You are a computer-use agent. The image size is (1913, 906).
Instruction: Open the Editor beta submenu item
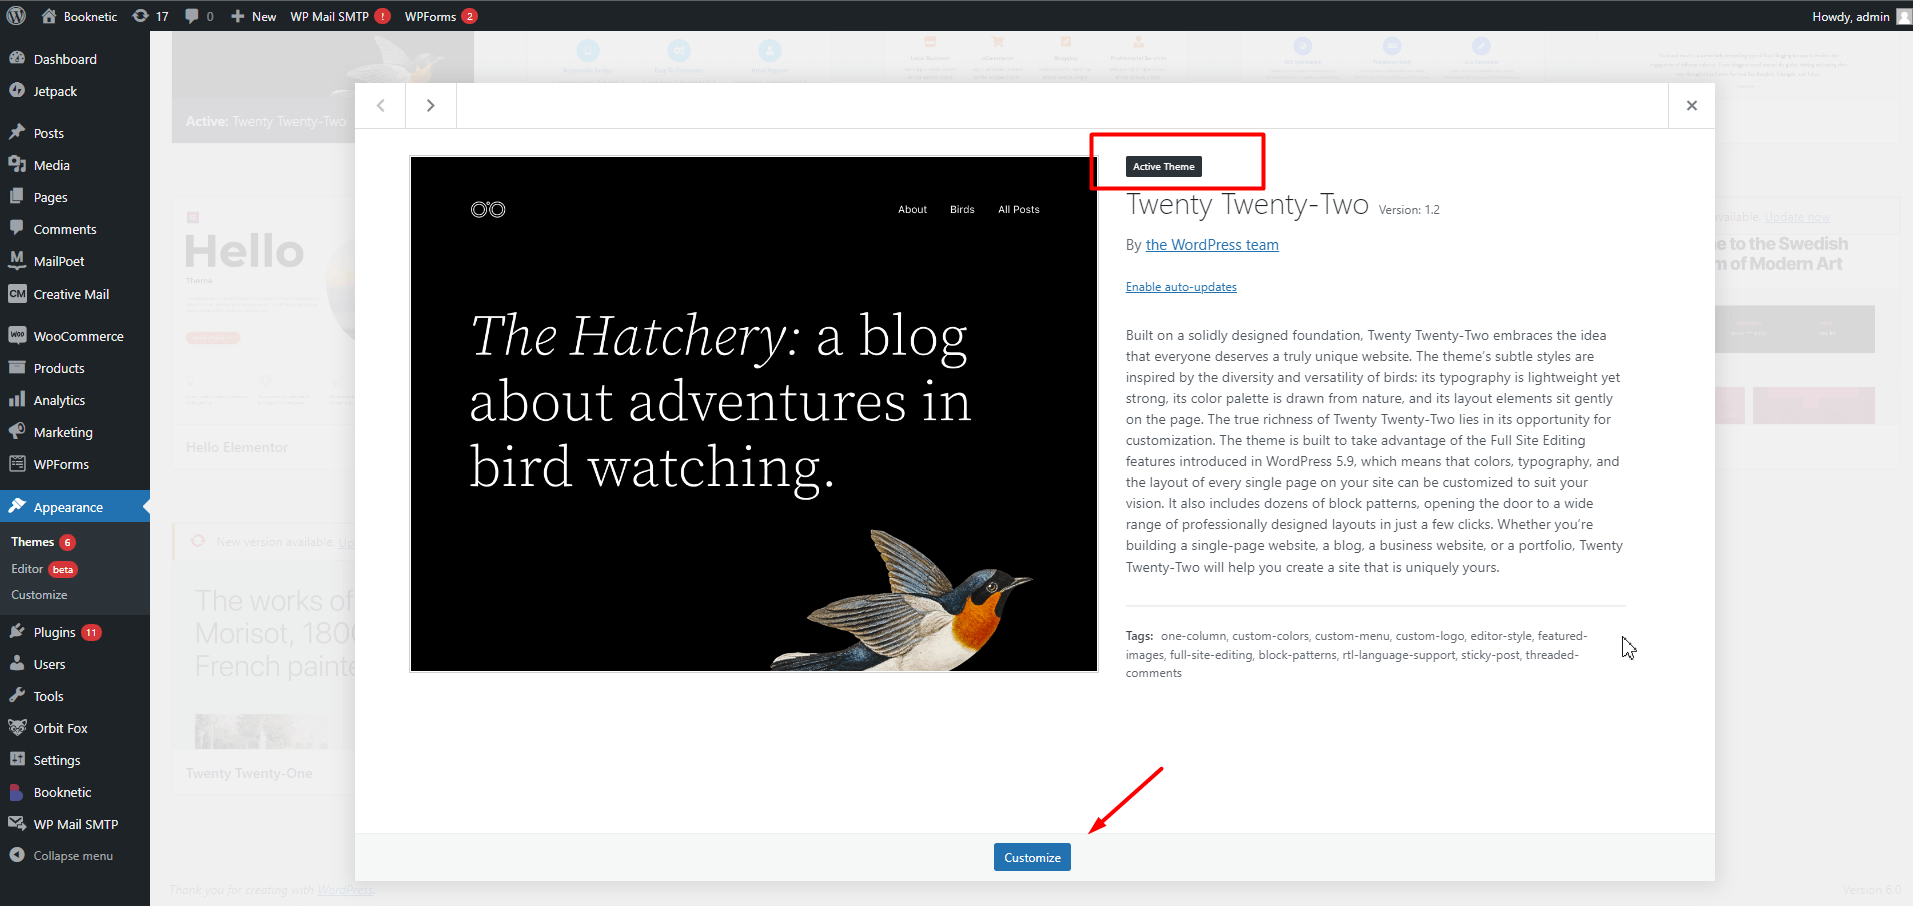(44, 569)
